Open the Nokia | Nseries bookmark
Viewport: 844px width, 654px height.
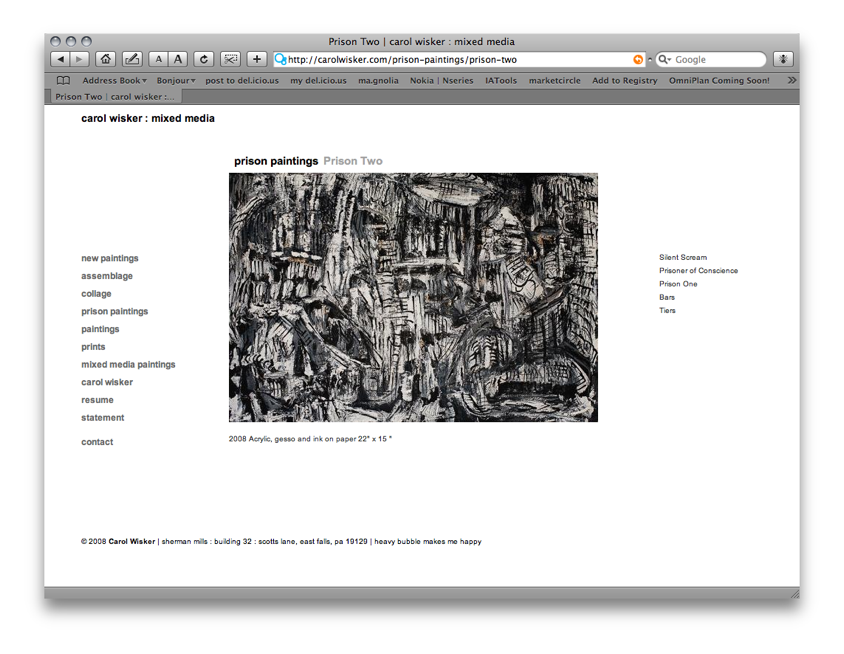pos(441,81)
